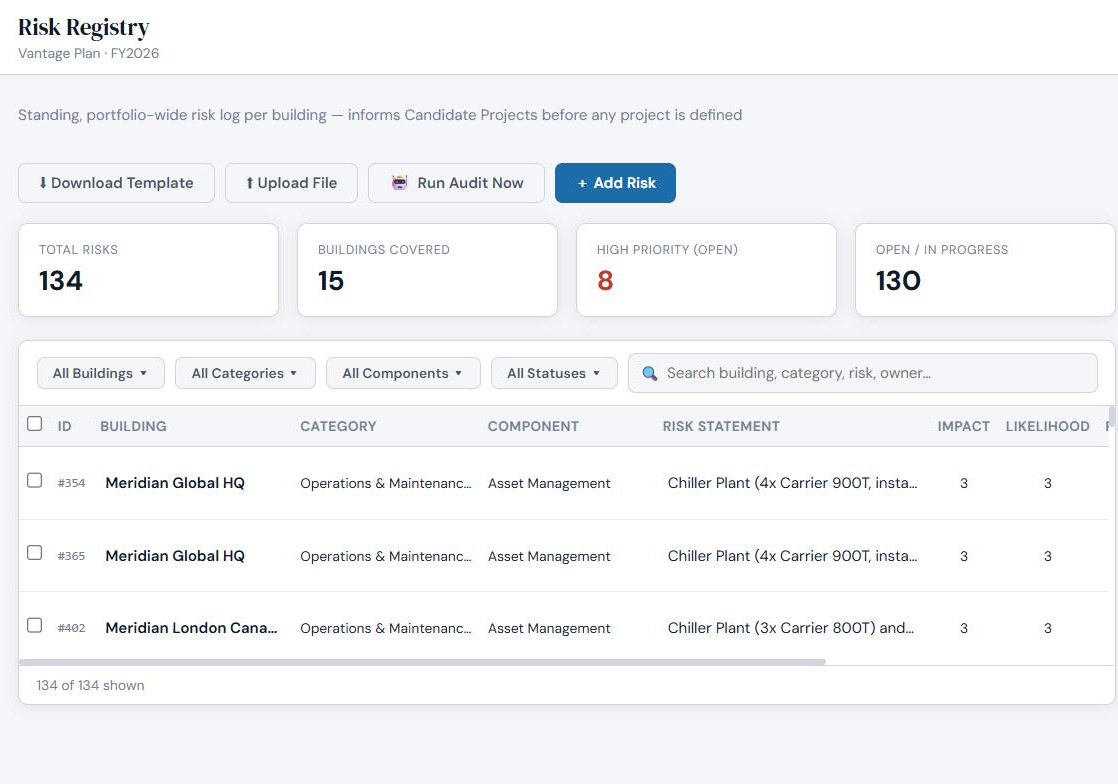Click Meridian Global HQ in row #365
This screenshot has height=784, width=1118.
[175, 556]
